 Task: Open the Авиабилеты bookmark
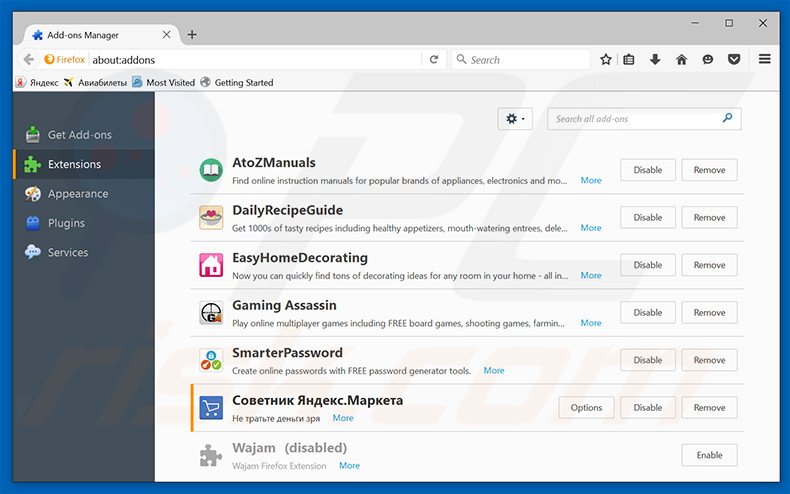click(x=95, y=82)
